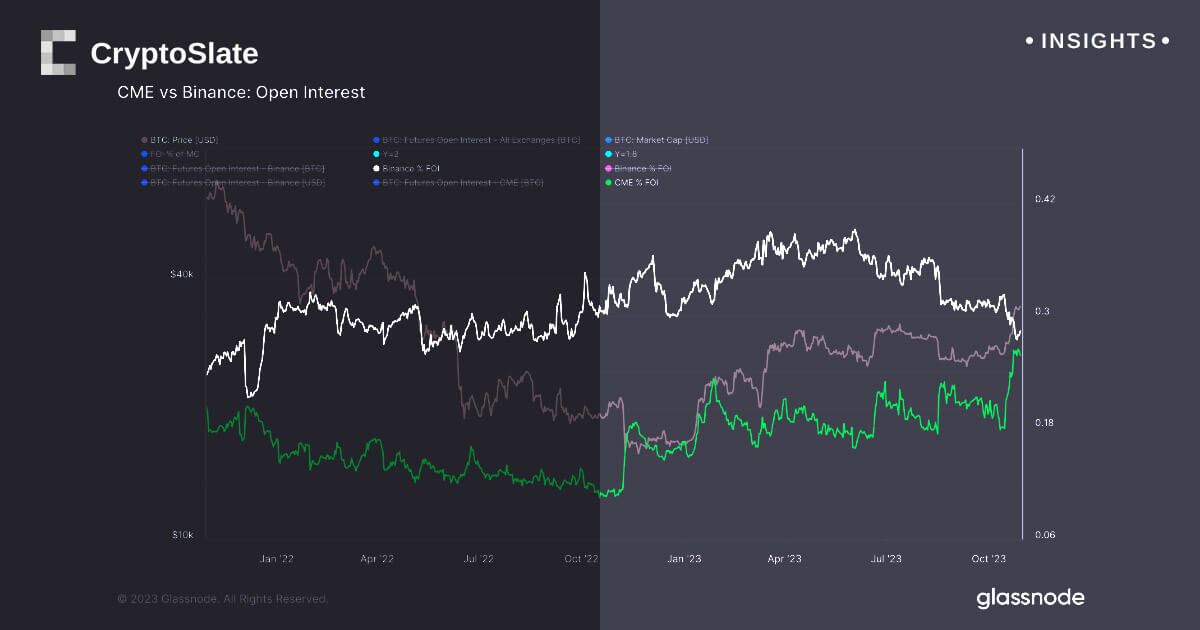Click the glassnode logo at bottom right
Screen dimensions: 1200x630
[x=1029, y=598]
